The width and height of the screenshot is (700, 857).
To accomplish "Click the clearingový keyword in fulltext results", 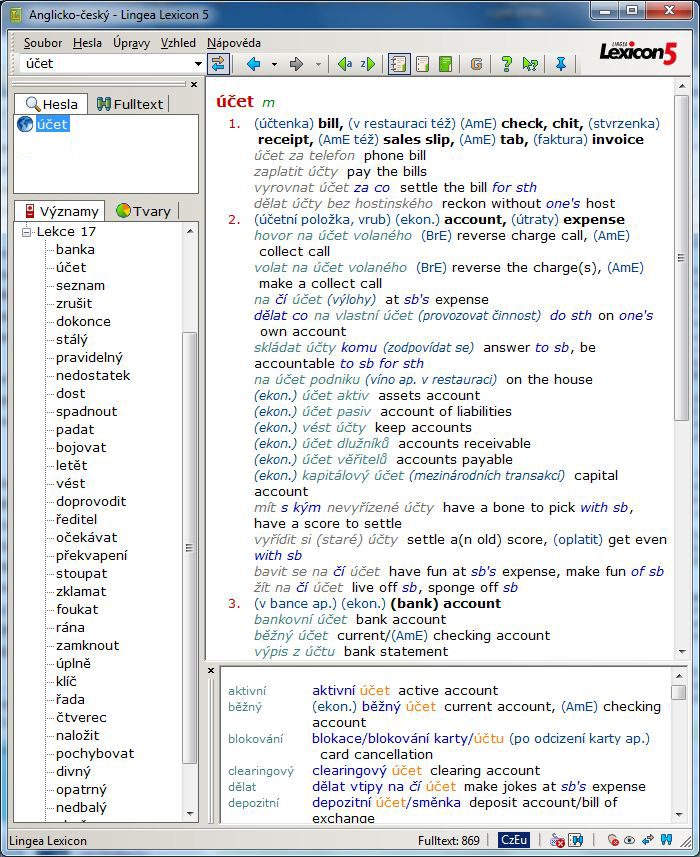I will tap(261, 771).
